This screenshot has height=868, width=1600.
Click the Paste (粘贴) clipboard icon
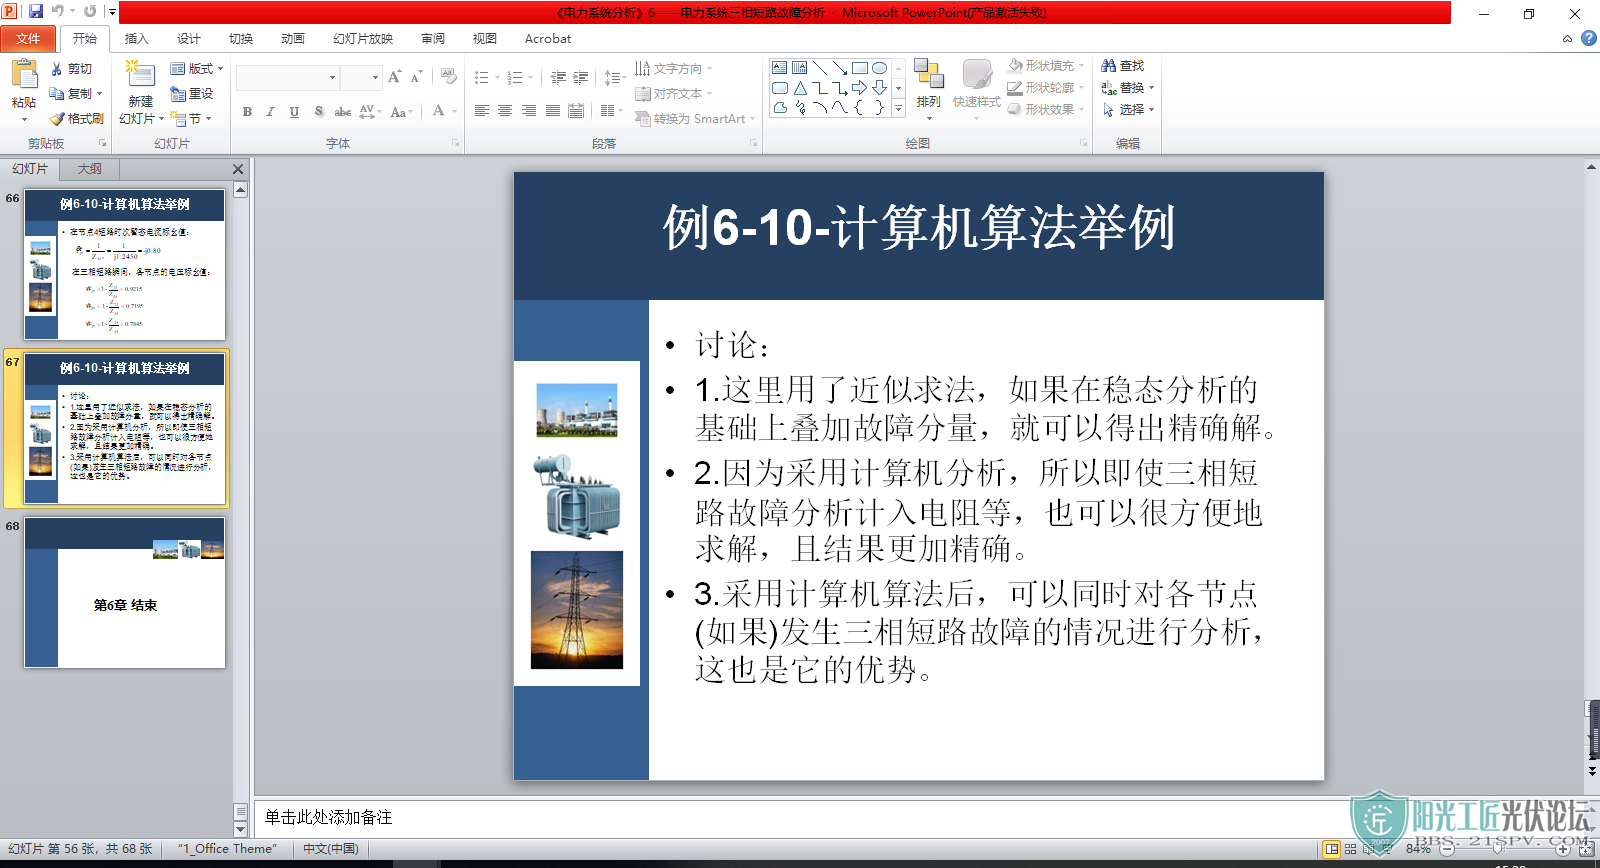24,75
